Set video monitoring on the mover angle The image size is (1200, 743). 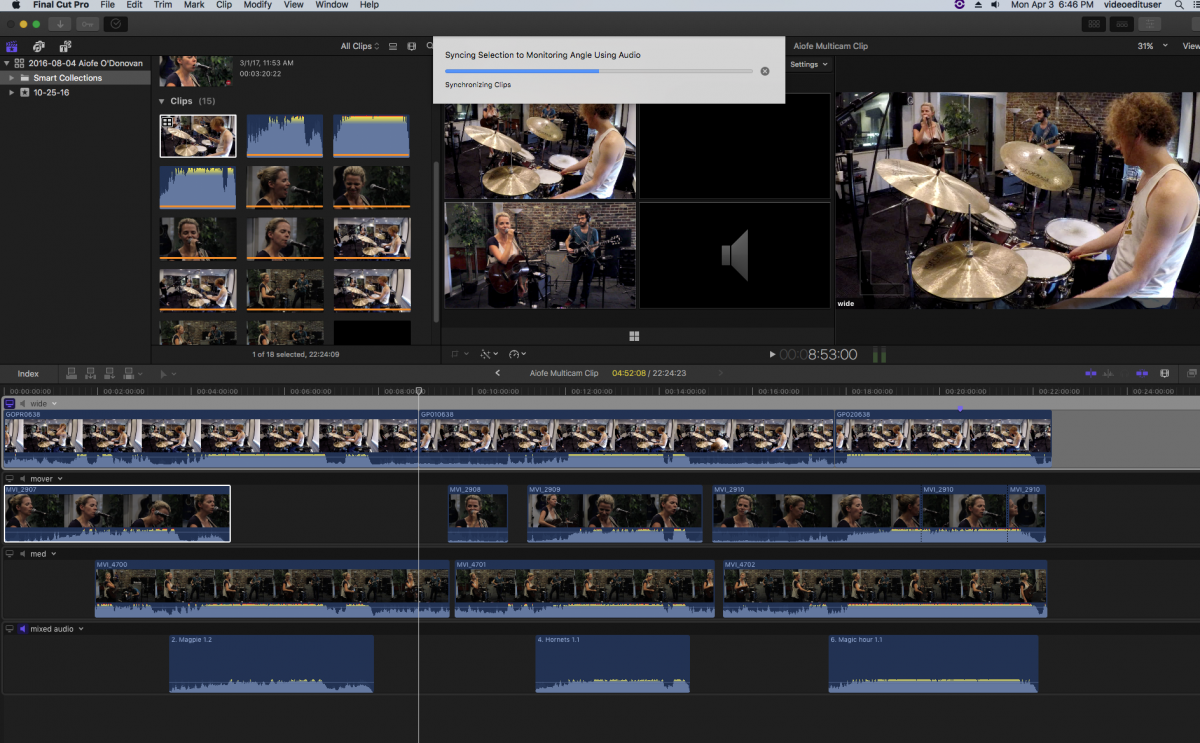tap(10, 479)
